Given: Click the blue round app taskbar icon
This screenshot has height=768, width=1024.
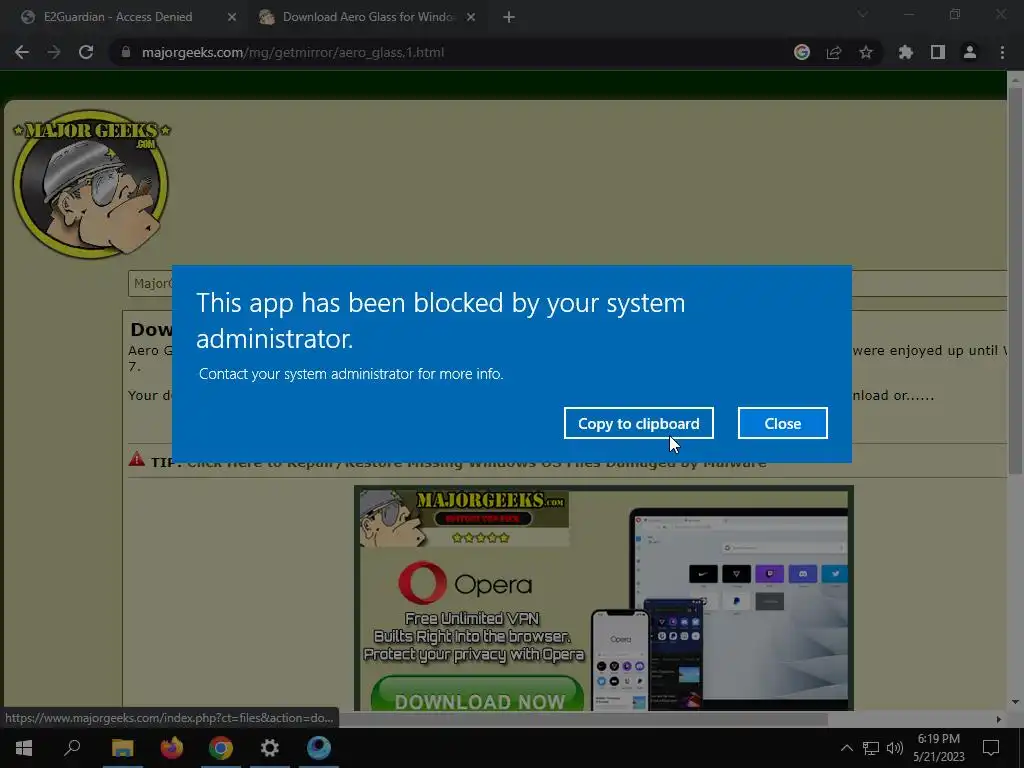Looking at the screenshot, I should click(x=319, y=748).
